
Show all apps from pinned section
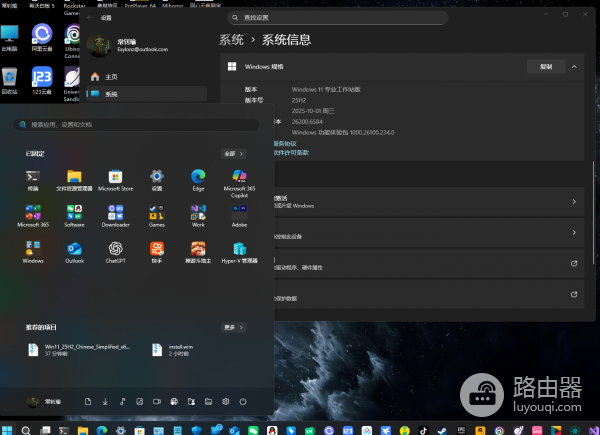click(234, 154)
